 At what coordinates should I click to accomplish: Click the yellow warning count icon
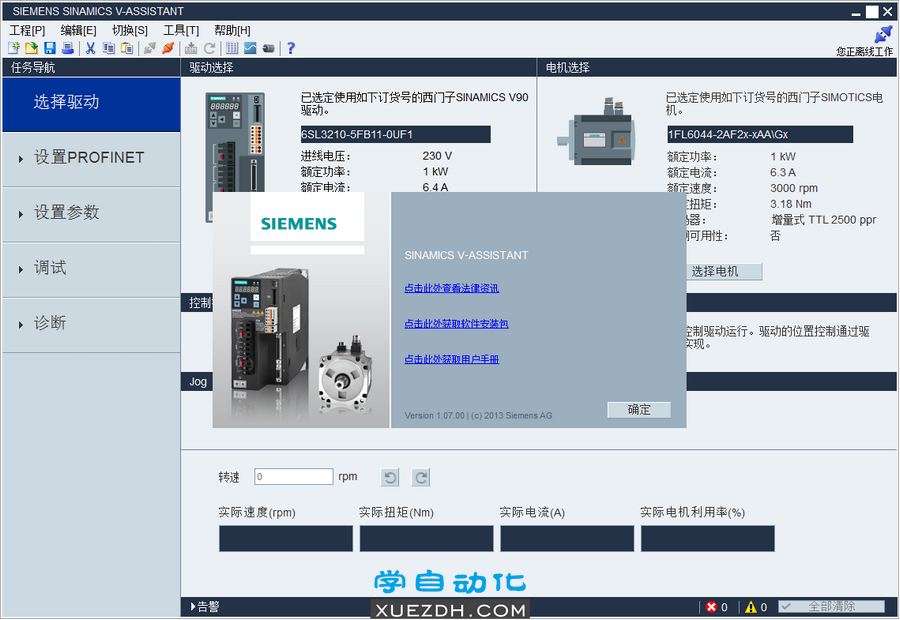point(751,607)
